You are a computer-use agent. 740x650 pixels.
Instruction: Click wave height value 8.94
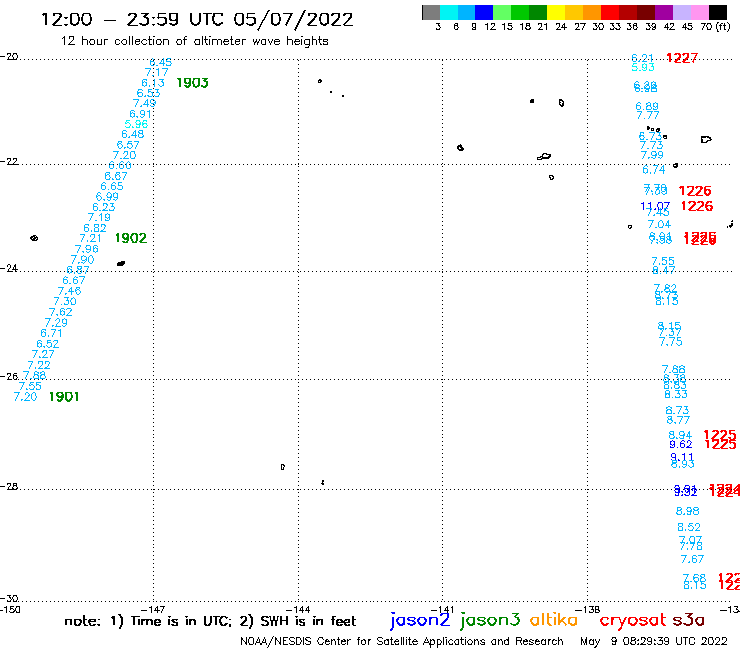coord(680,435)
